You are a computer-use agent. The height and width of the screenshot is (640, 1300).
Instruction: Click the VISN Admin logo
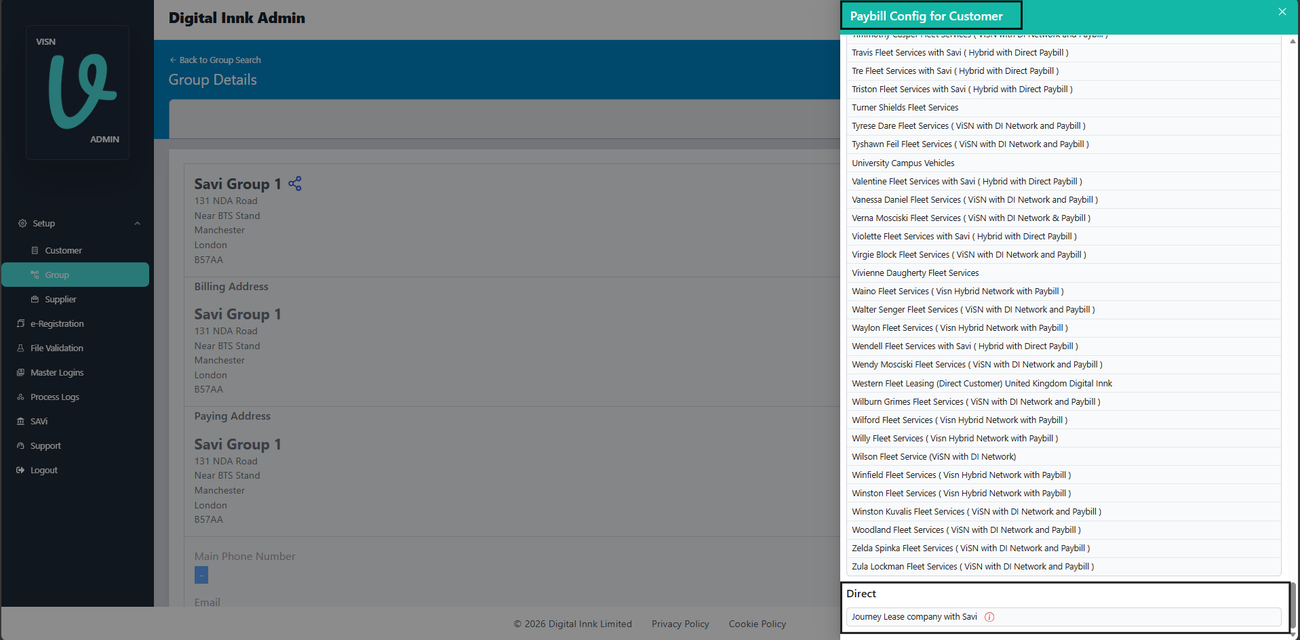pos(77,92)
